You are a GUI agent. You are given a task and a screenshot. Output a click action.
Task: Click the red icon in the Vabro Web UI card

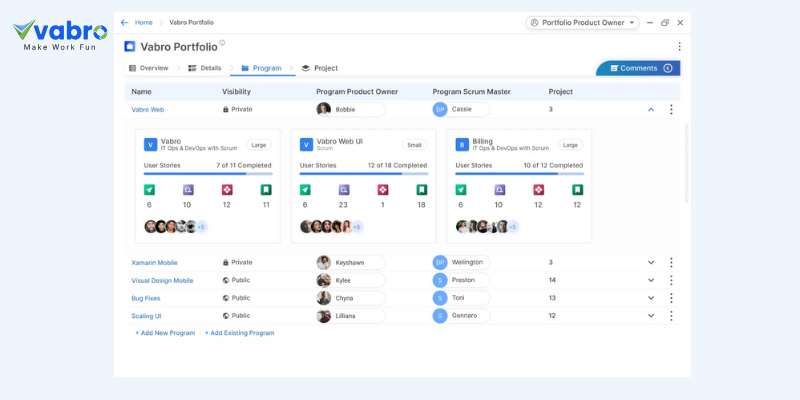coord(383,190)
